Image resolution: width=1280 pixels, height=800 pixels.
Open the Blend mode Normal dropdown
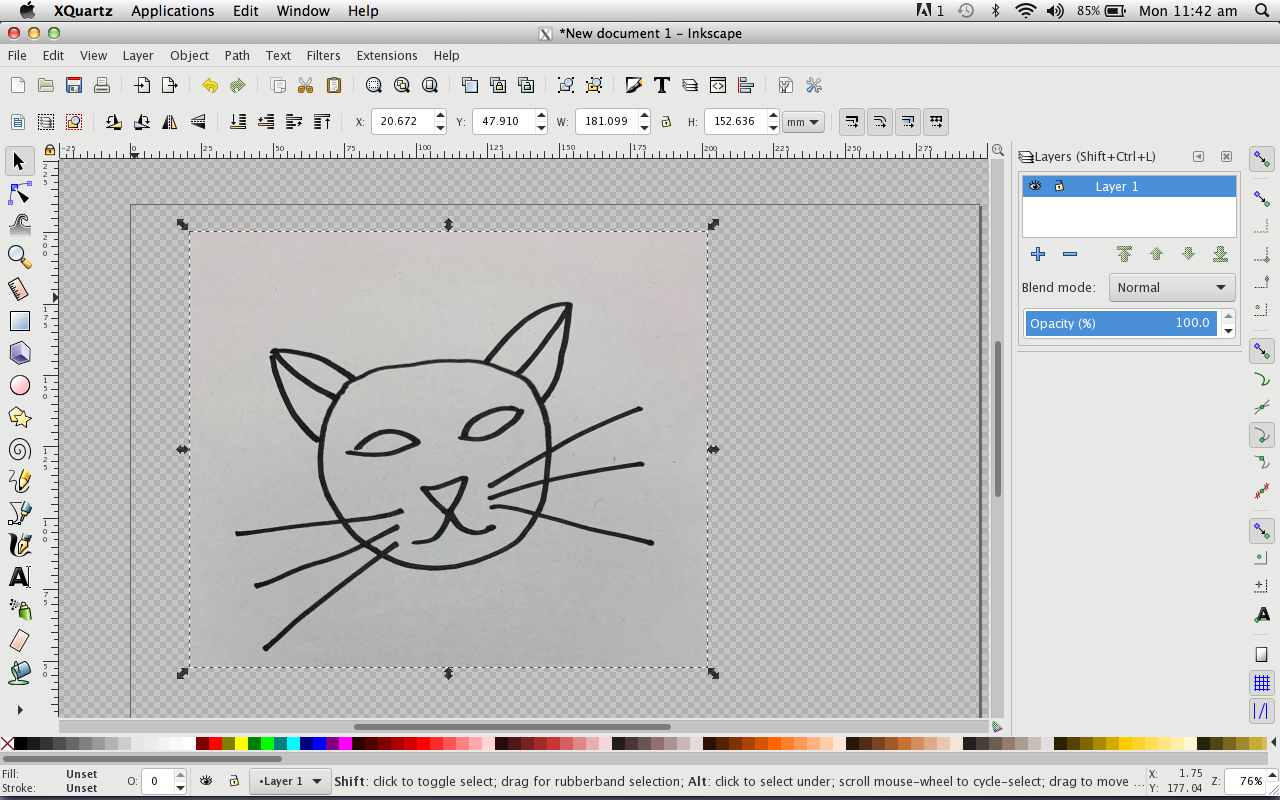pos(1171,288)
